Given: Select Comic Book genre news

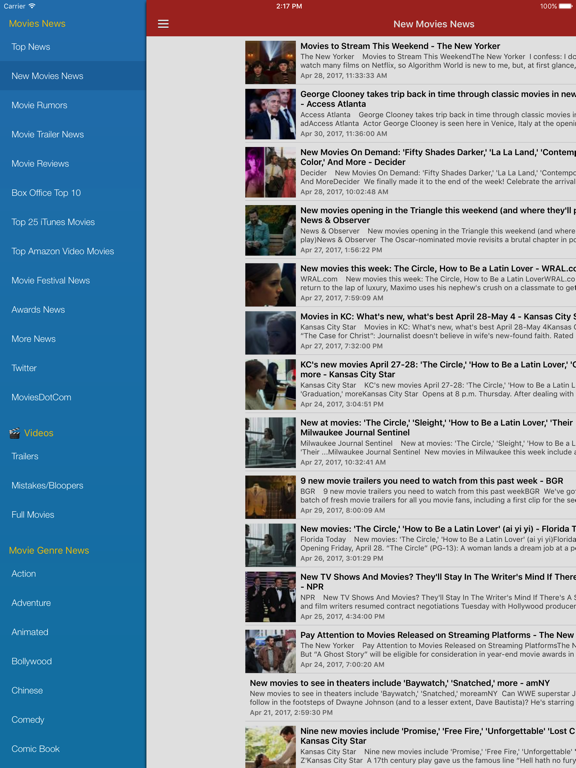Looking at the screenshot, I should coord(73,749).
